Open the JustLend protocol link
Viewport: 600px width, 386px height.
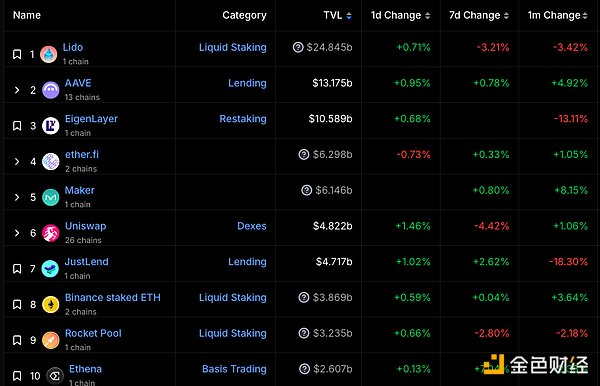(86, 262)
